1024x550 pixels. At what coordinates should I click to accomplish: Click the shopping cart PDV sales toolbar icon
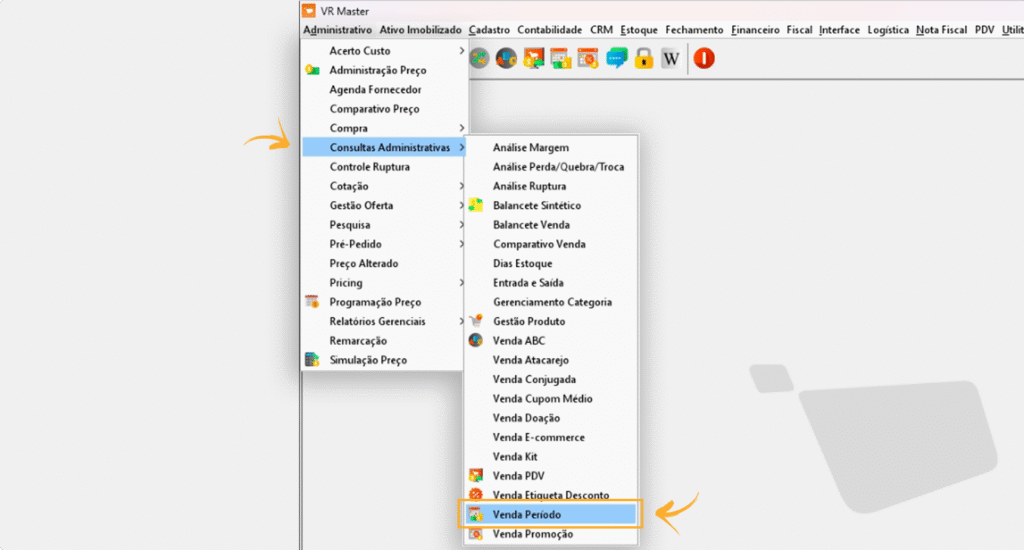click(x=534, y=59)
